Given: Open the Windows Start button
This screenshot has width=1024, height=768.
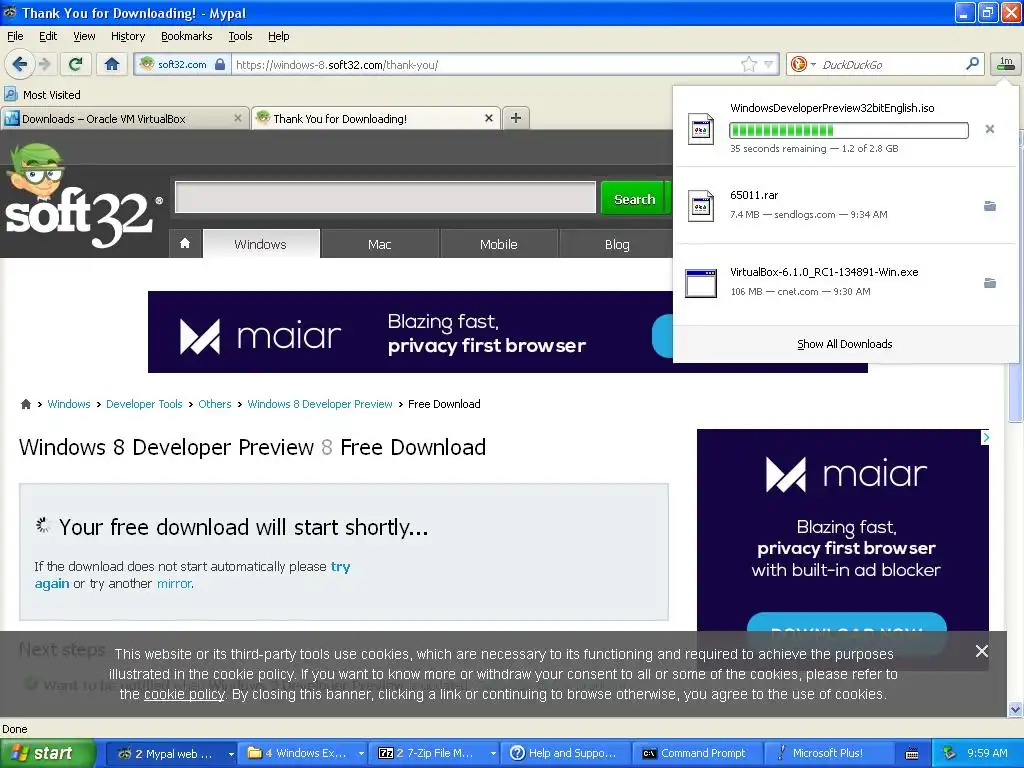Looking at the screenshot, I should [48, 753].
